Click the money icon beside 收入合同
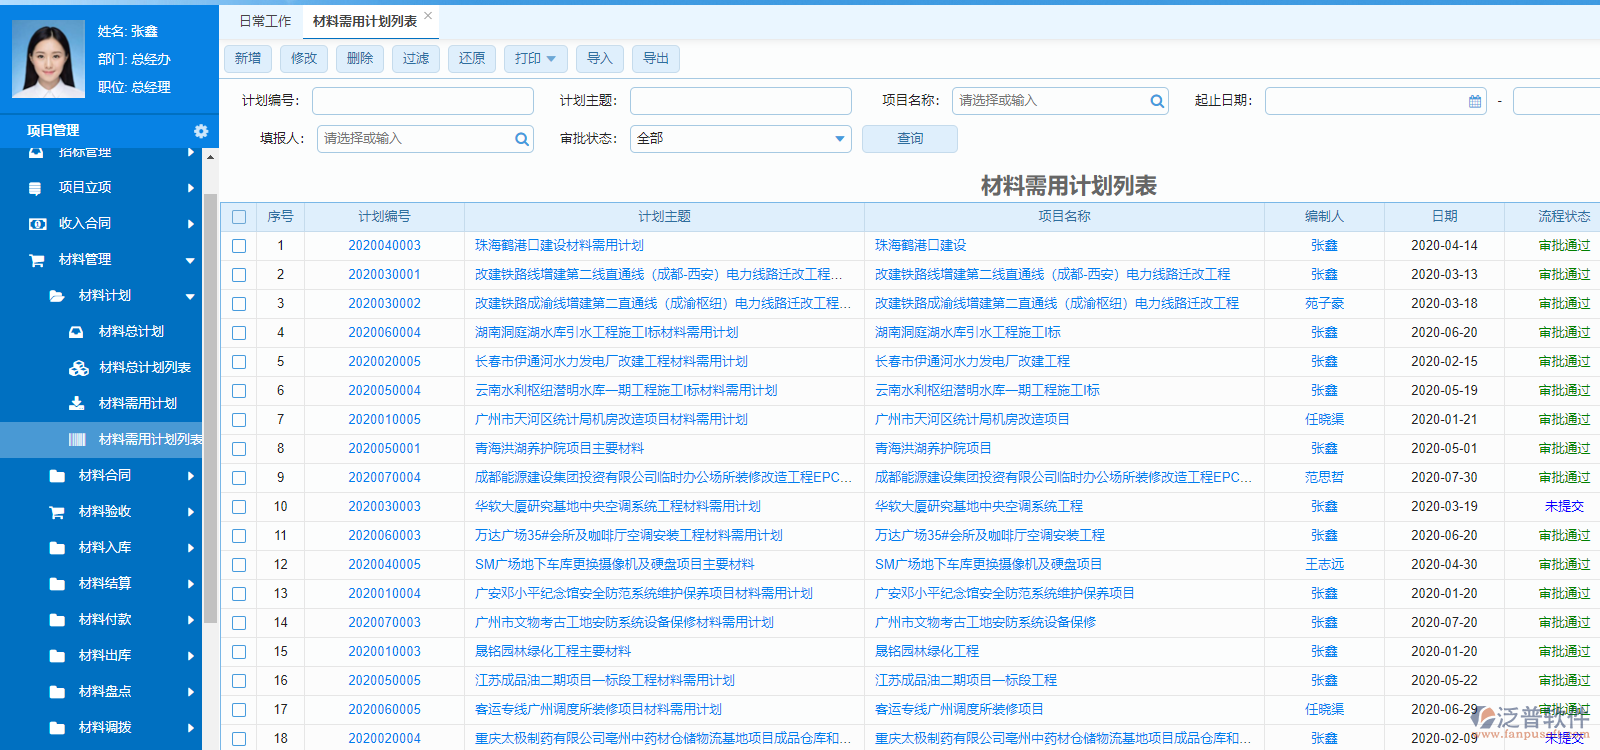Screen dimensions: 1600x750 coord(37,224)
